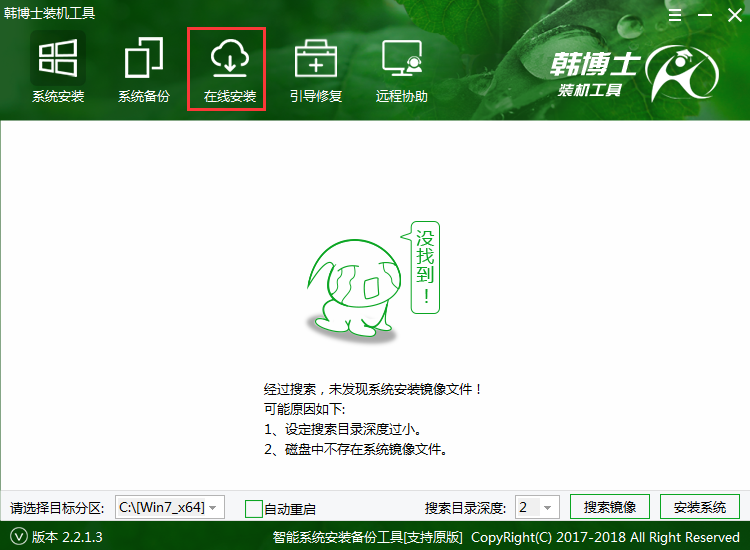Image resolution: width=750 pixels, height=550 pixels.
Task: Minimize the 韩博士装机工具 window
Action: [703, 17]
